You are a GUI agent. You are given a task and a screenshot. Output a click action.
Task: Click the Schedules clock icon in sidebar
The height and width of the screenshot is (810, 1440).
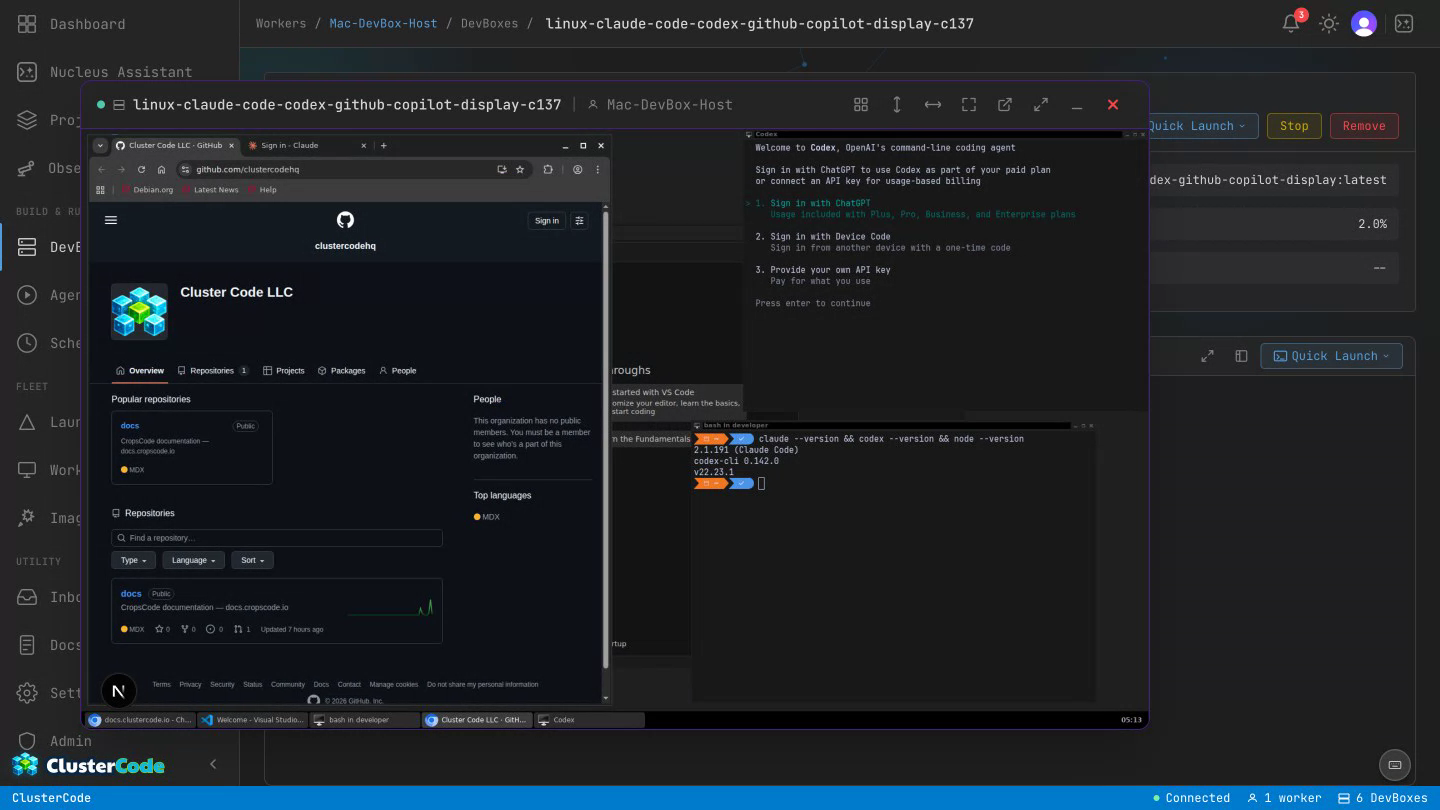point(28,343)
